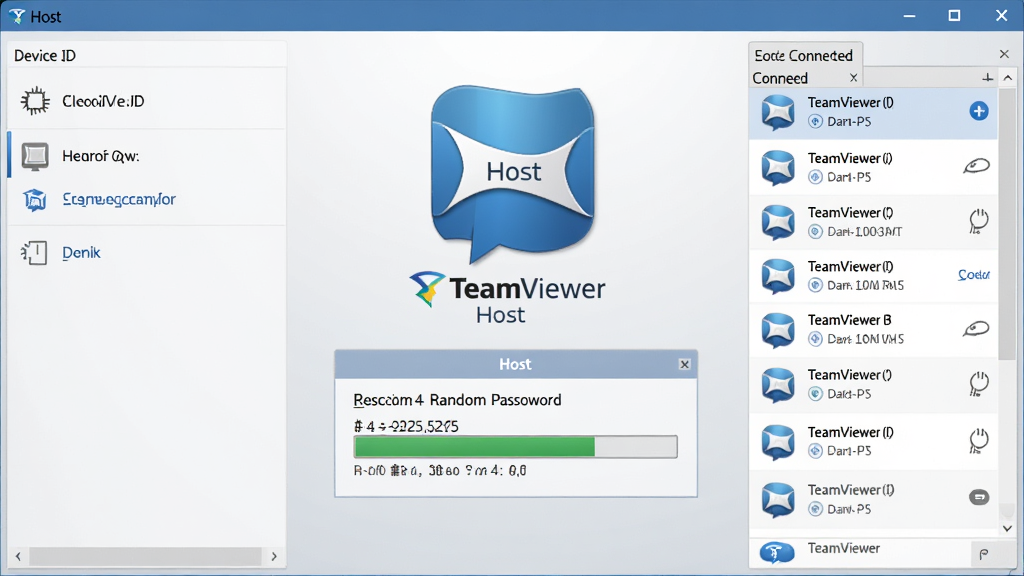Click the TeamViewer avatar in Dald-PS row
Screen dimensions: 1024x576
tap(778, 384)
